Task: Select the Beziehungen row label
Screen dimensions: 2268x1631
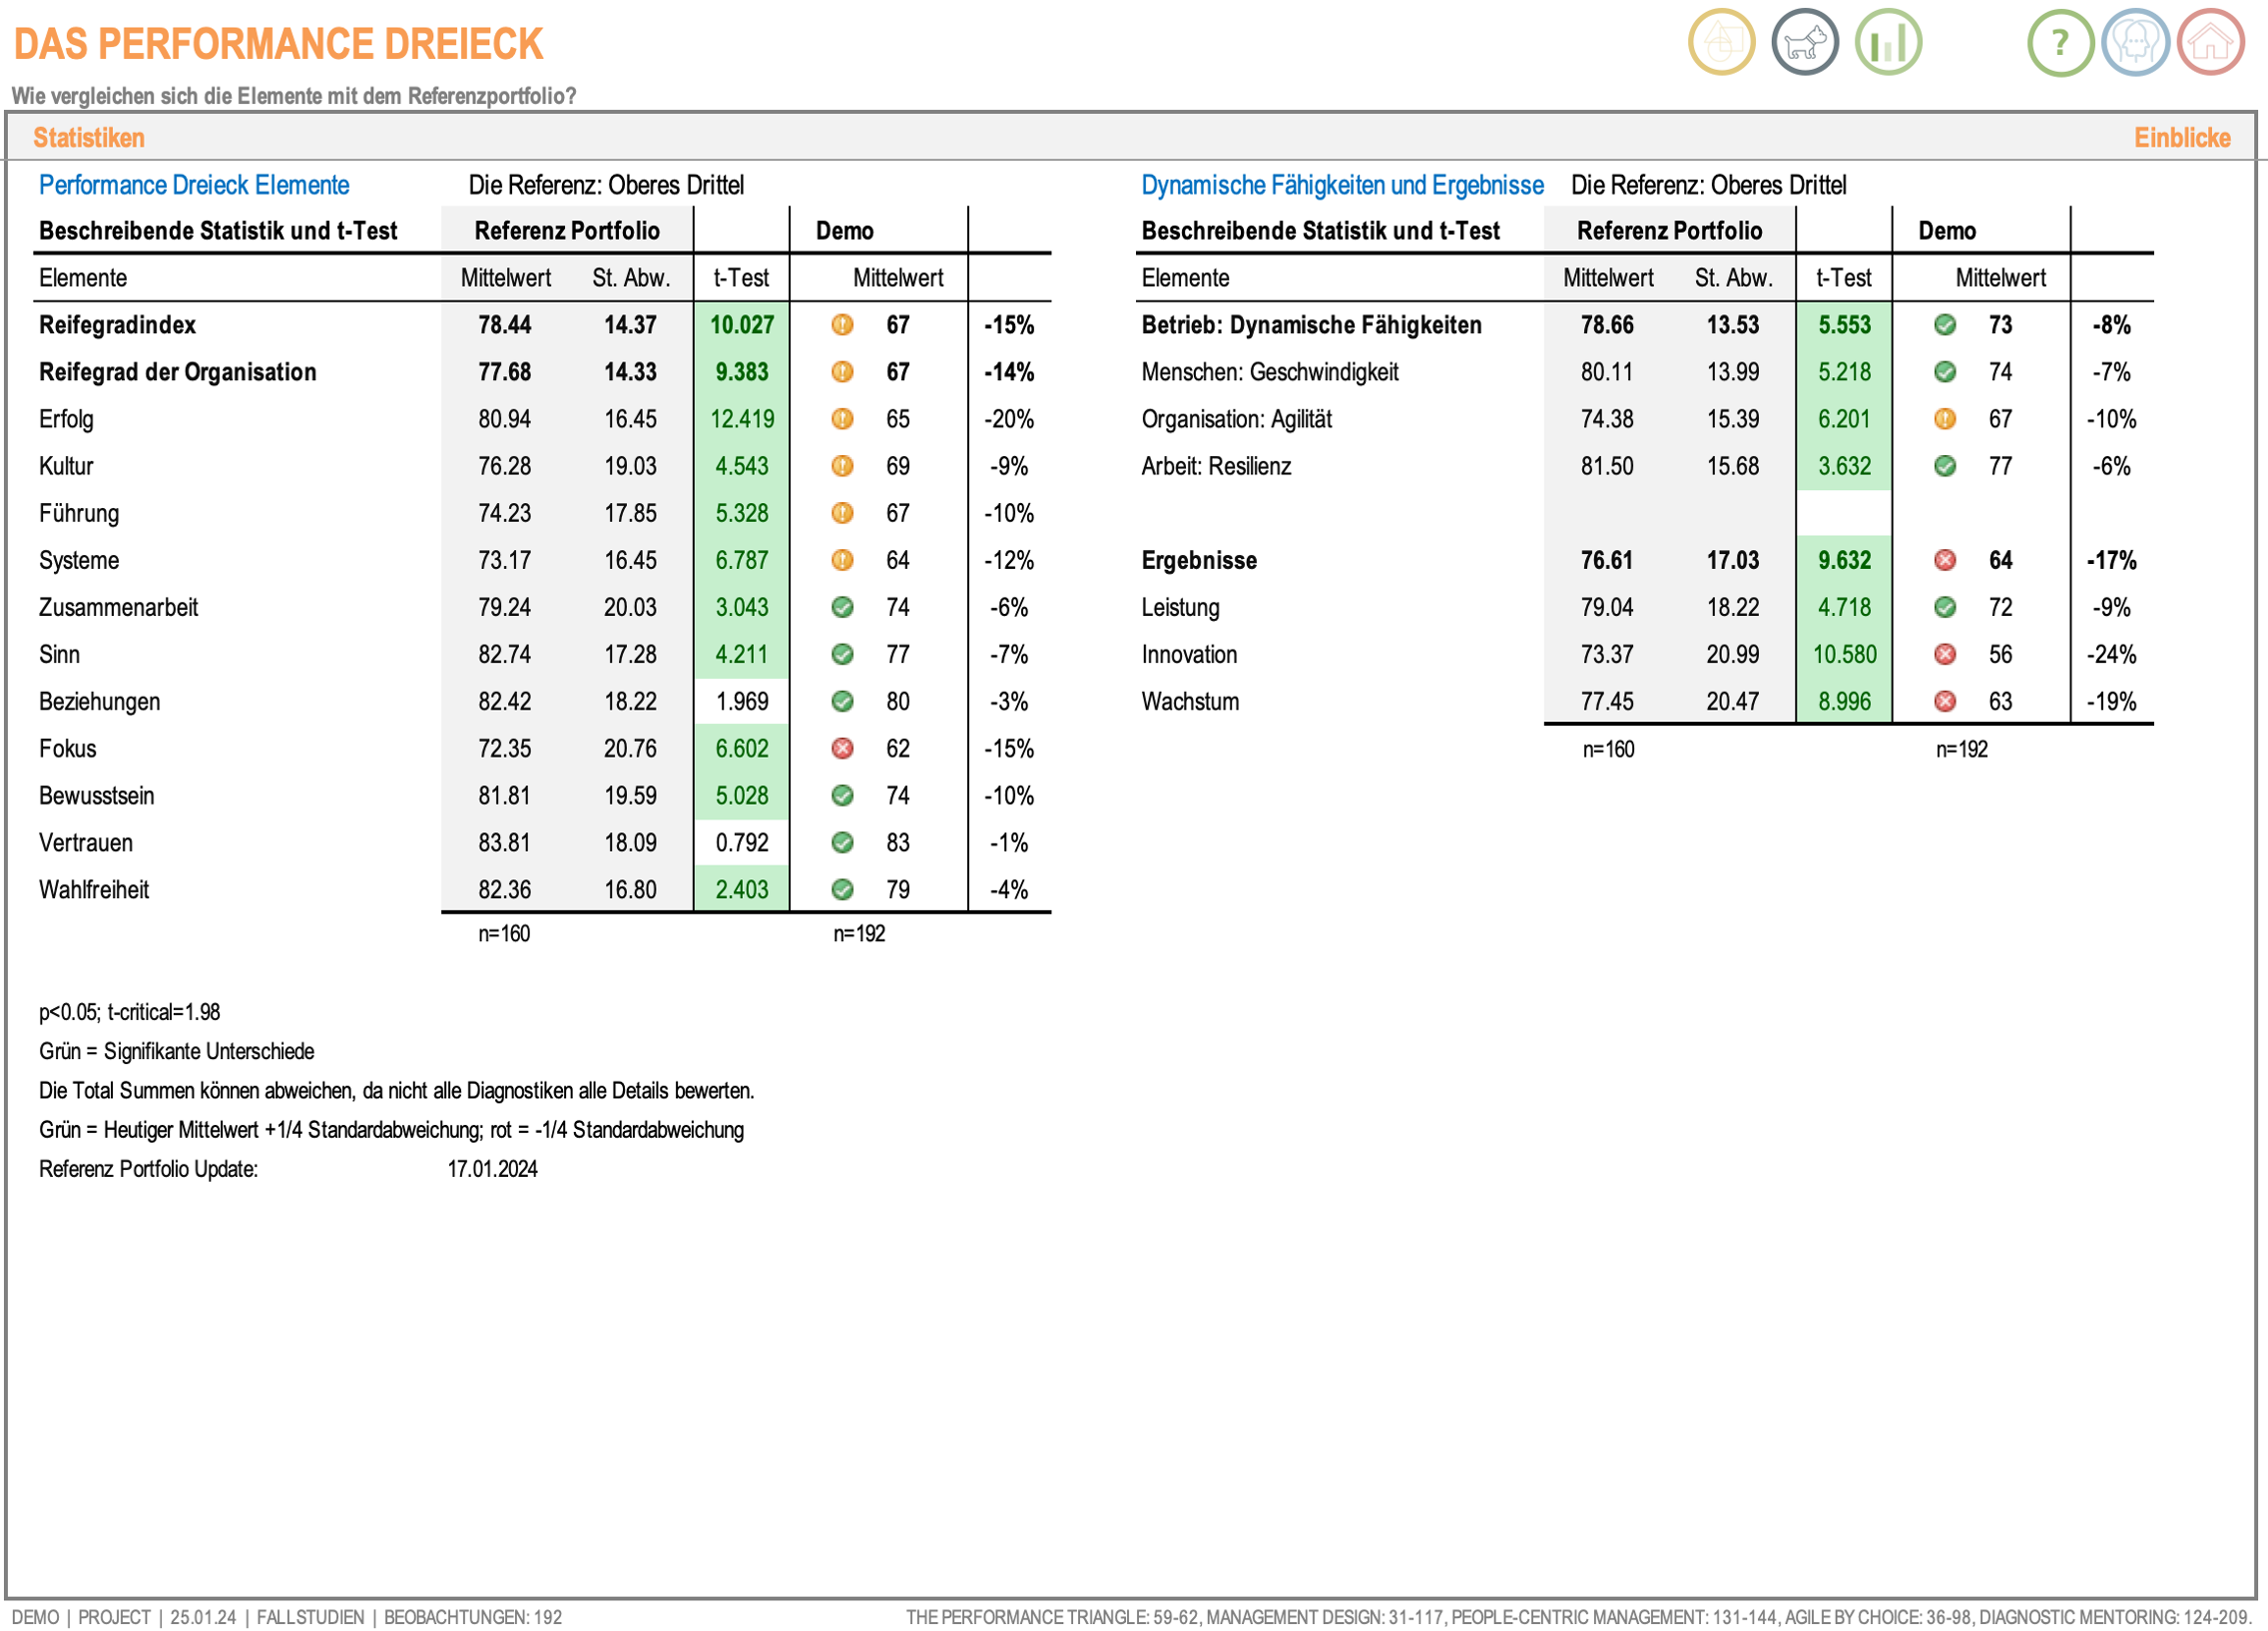Action: click(99, 701)
